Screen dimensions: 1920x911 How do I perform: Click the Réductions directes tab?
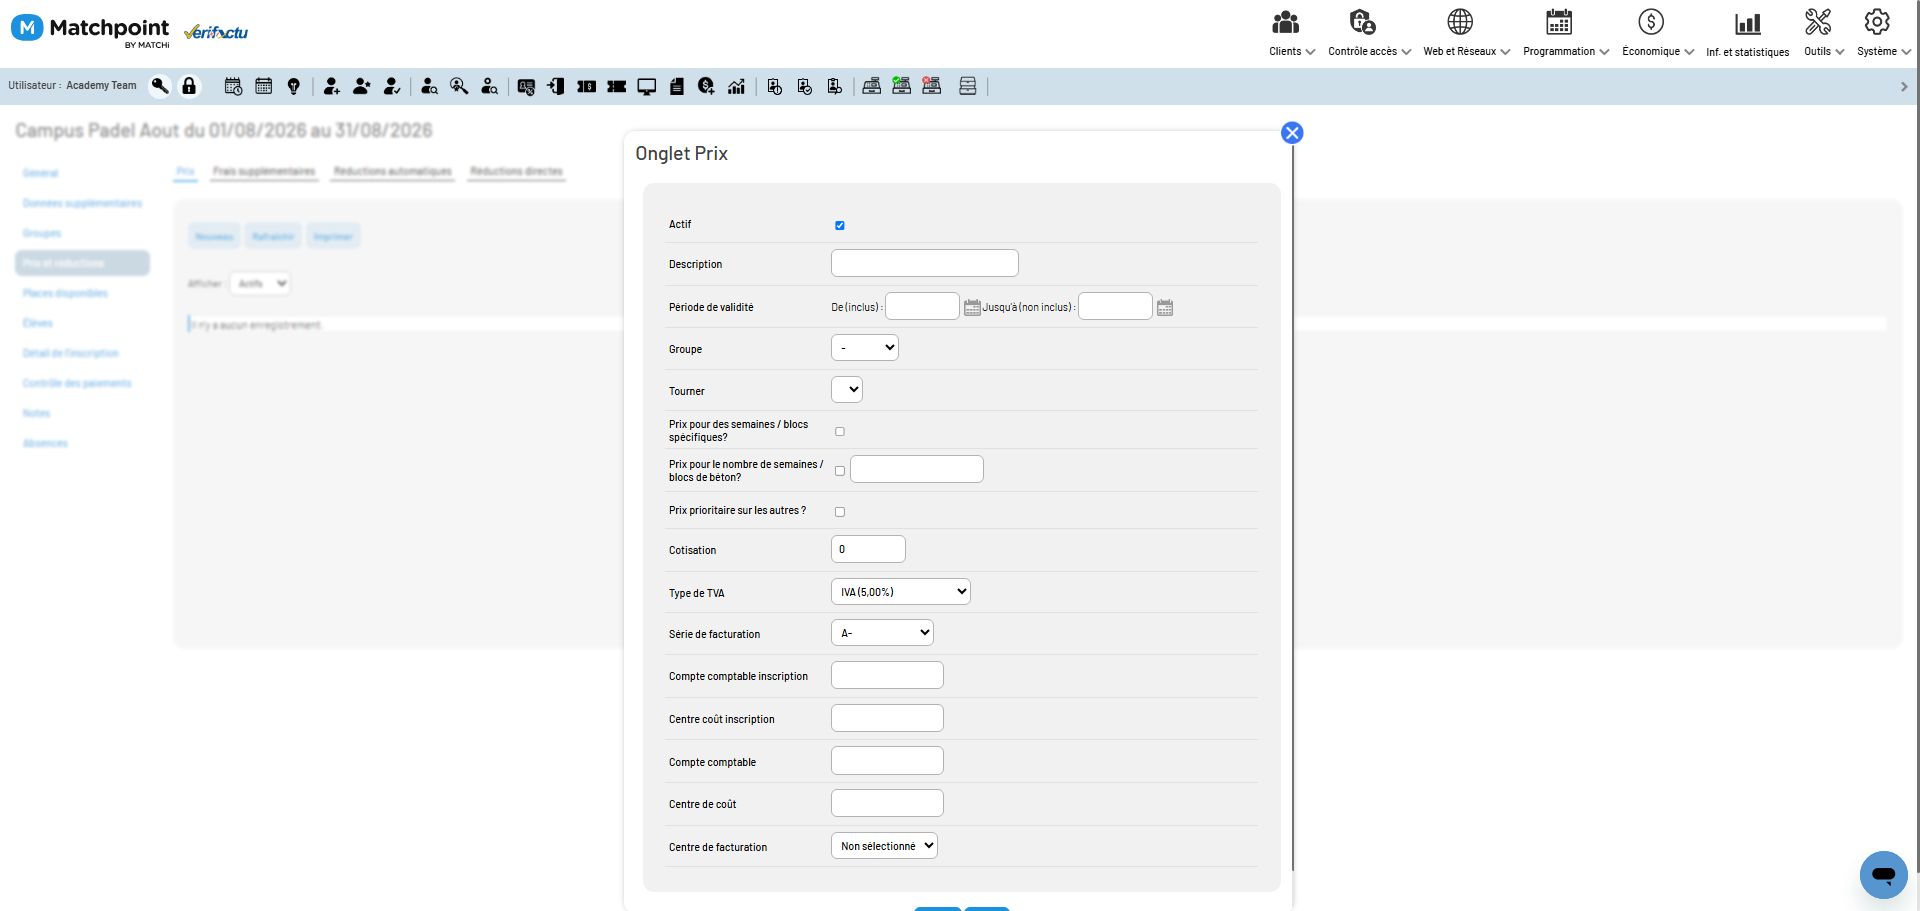click(516, 172)
